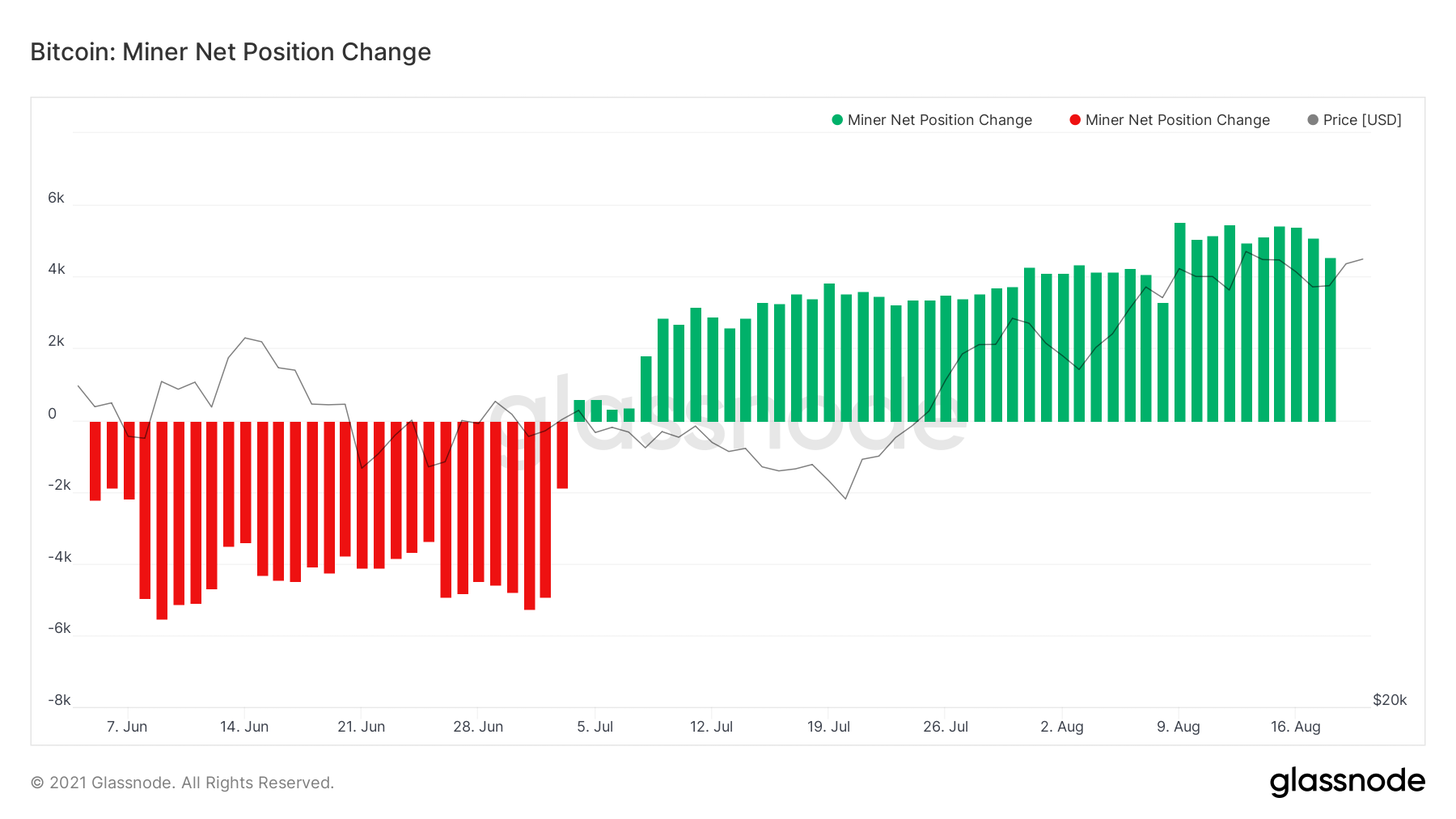Click the -8k y-axis label

click(x=59, y=700)
